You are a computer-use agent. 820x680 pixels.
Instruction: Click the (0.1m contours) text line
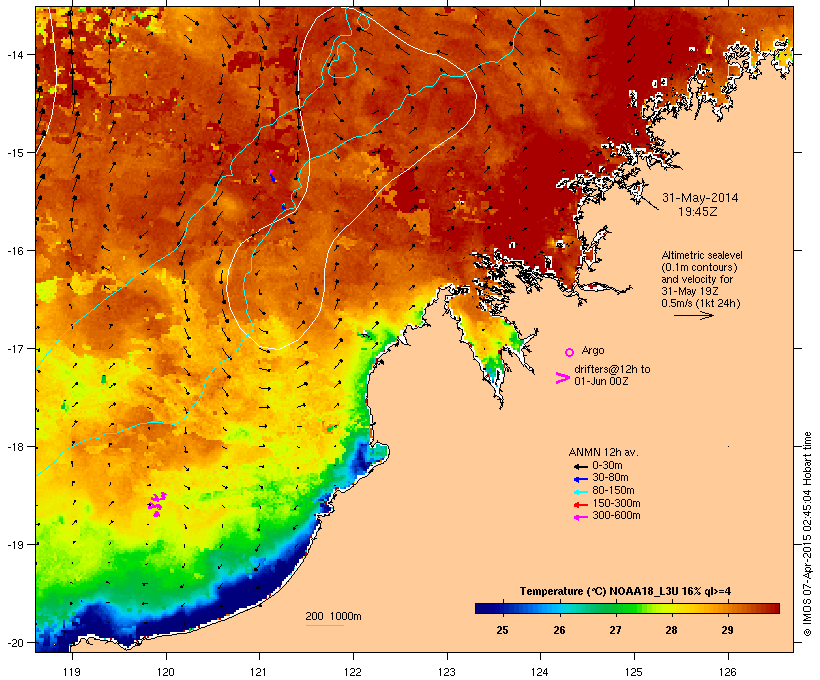coord(699,267)
